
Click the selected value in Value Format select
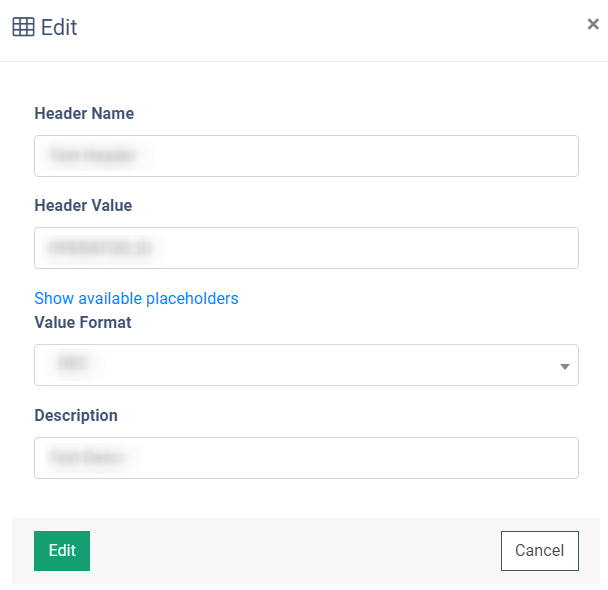tap(73, 364)
